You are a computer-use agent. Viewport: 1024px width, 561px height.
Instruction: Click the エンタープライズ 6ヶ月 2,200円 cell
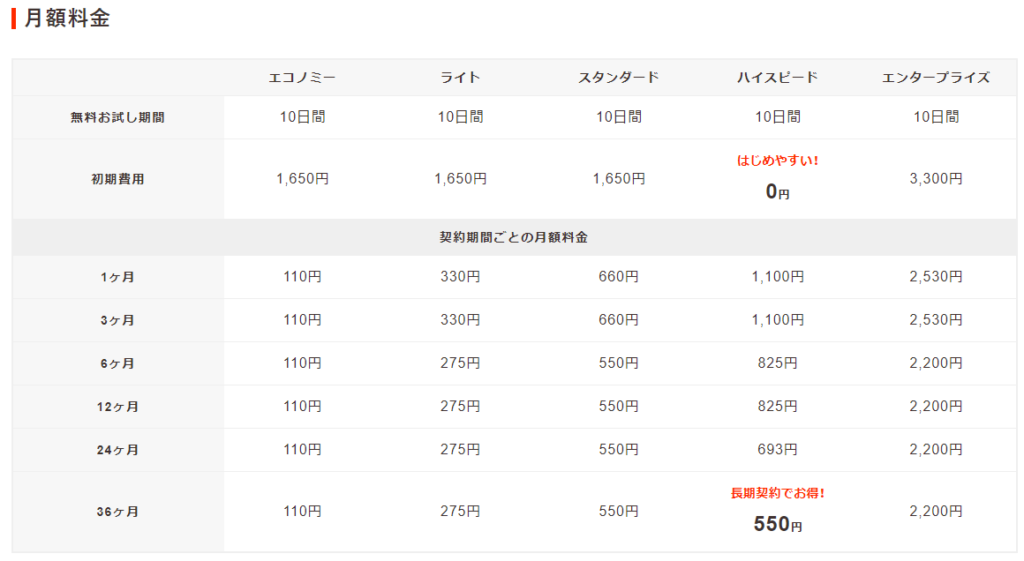click(936, 362)
